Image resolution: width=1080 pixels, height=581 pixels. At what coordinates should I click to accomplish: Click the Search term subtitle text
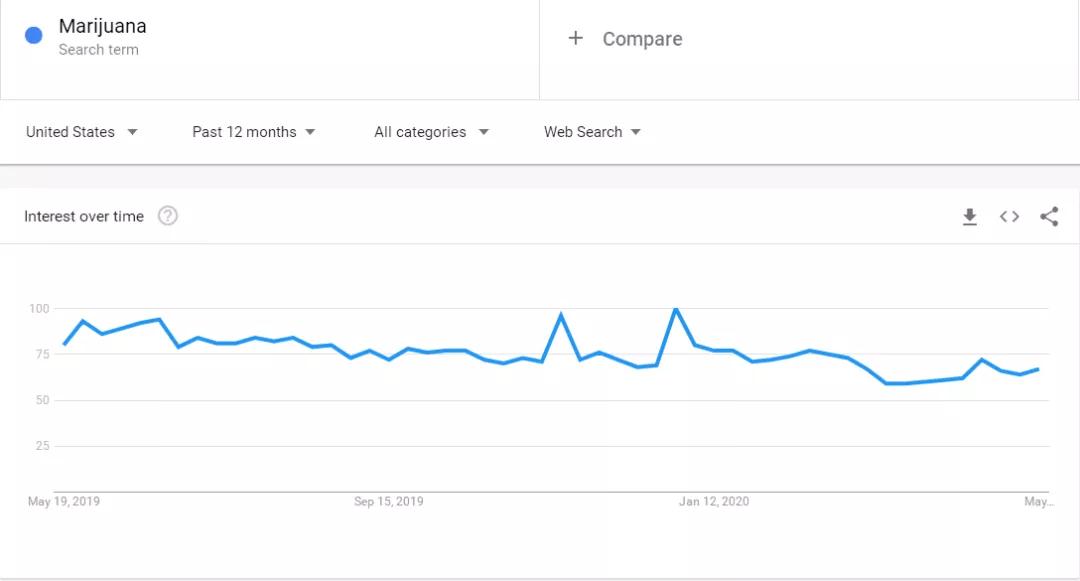(98, 50)
